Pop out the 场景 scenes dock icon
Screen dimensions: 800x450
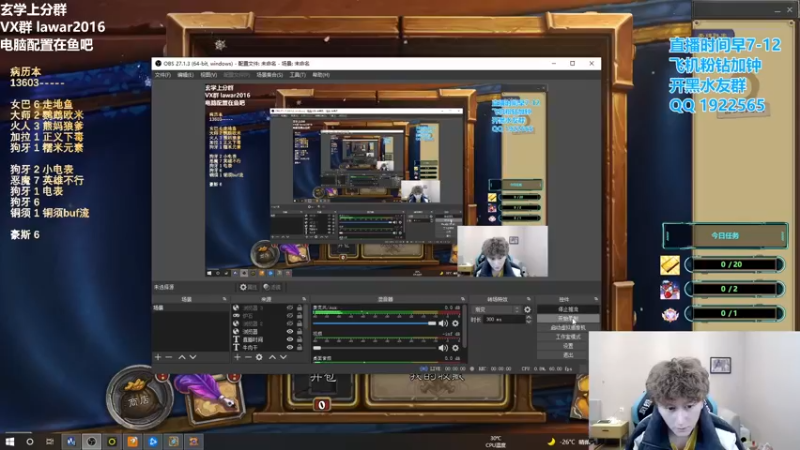[x=224, y=299]
